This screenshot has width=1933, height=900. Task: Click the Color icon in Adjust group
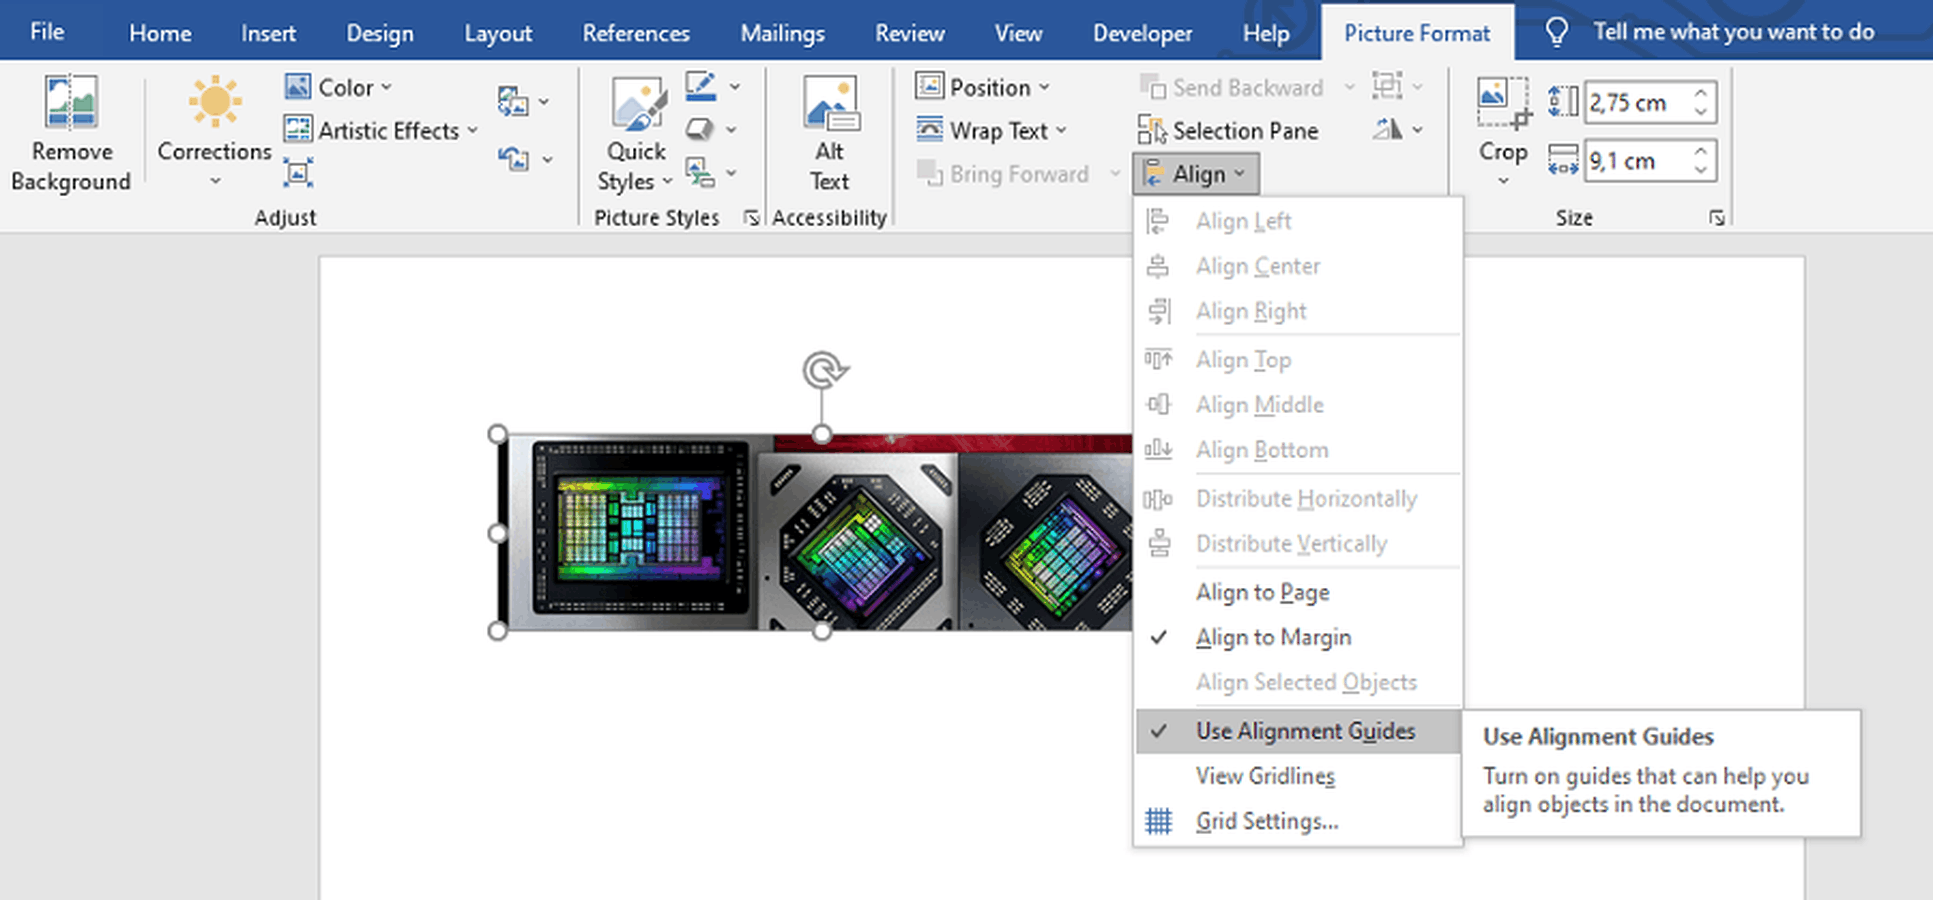pyautogui.click(x=298, y=87)
